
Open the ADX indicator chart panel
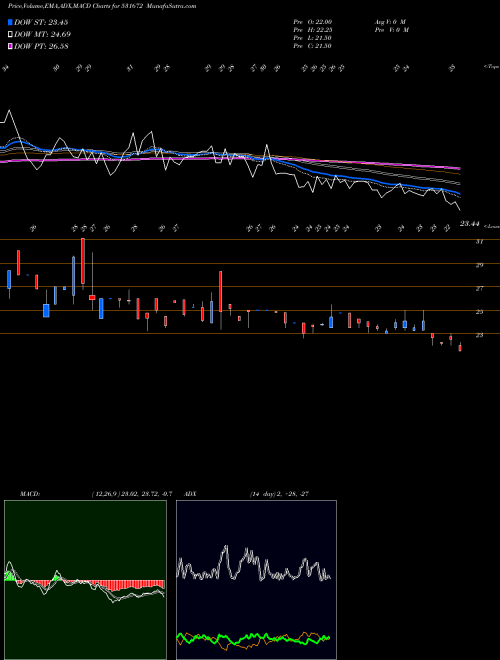pyautogui.click(x=256, y=580)
